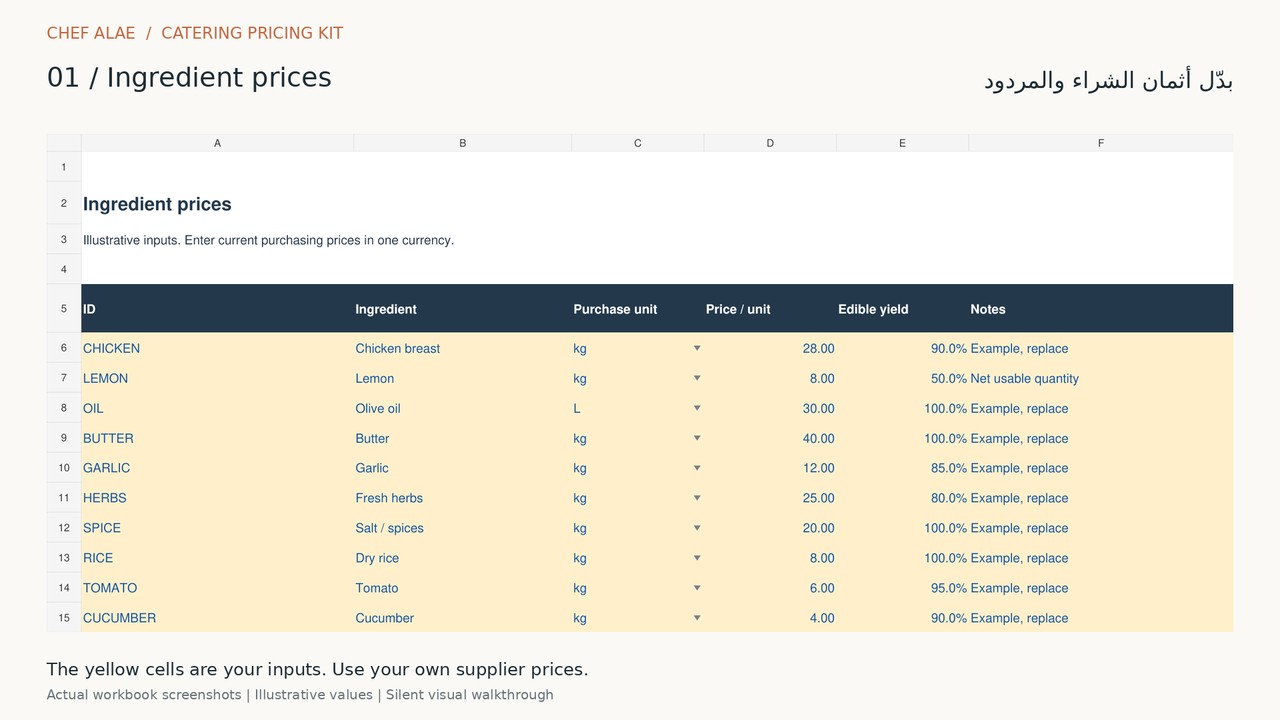Select column D header
Image resolution: width=1280 pixels, height=720 pixels.
(770, 143)
